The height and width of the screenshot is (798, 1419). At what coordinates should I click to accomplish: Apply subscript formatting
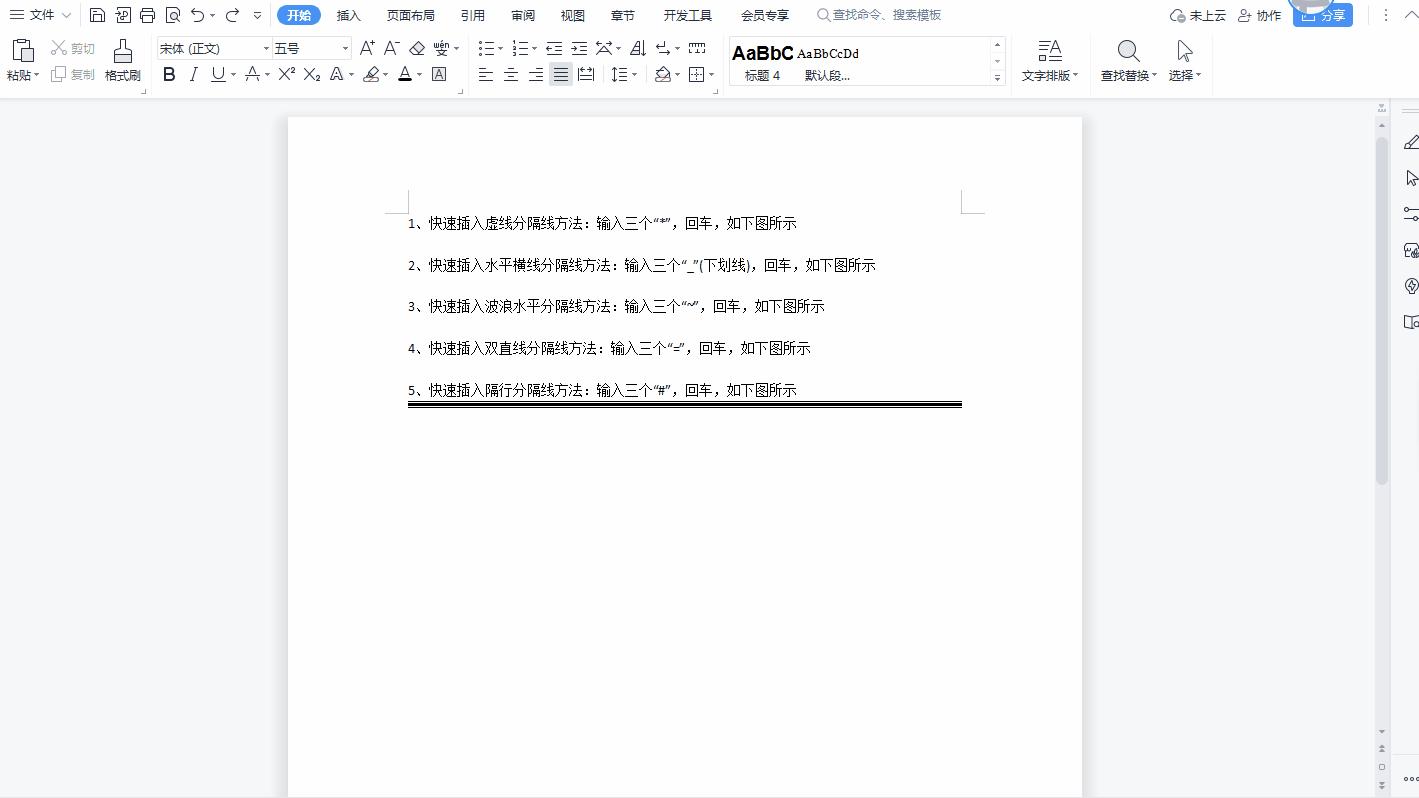[x=310, y=73]
